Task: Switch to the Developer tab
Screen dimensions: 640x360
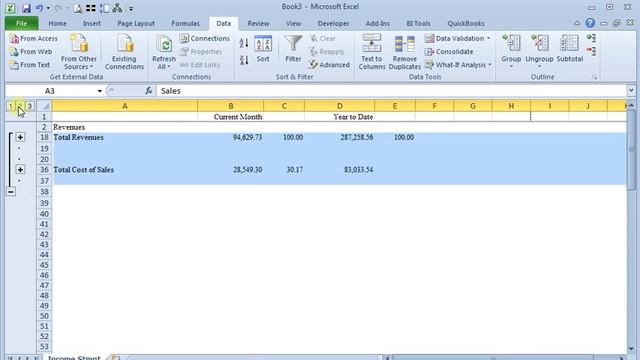Action: pos(333,23)
